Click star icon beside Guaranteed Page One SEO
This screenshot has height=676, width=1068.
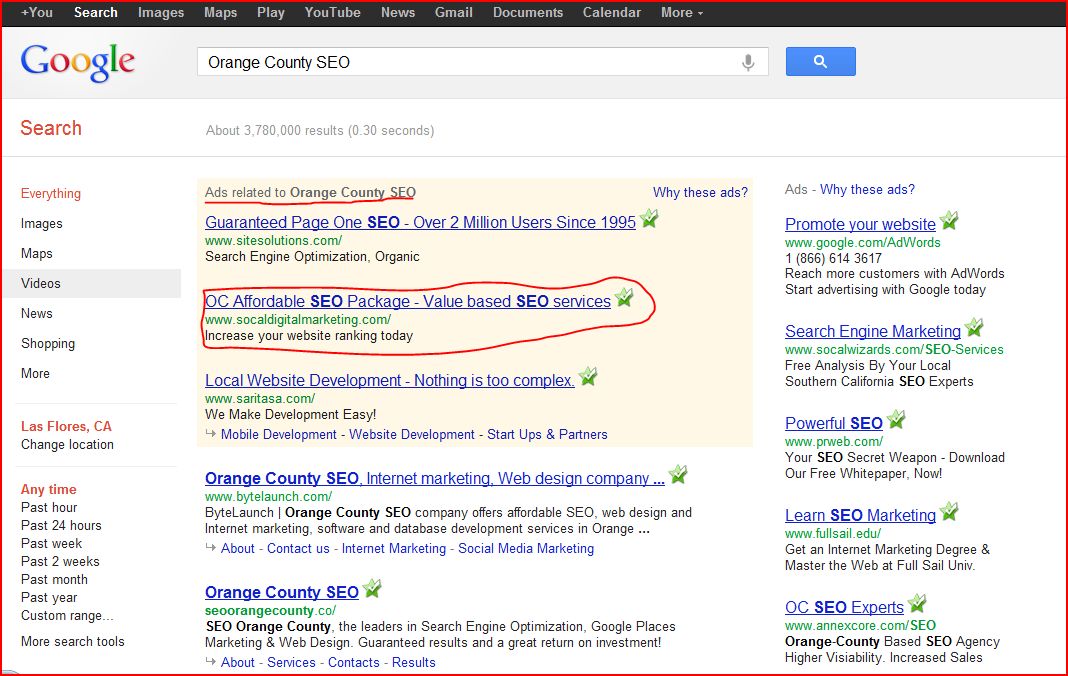[649, 219]
